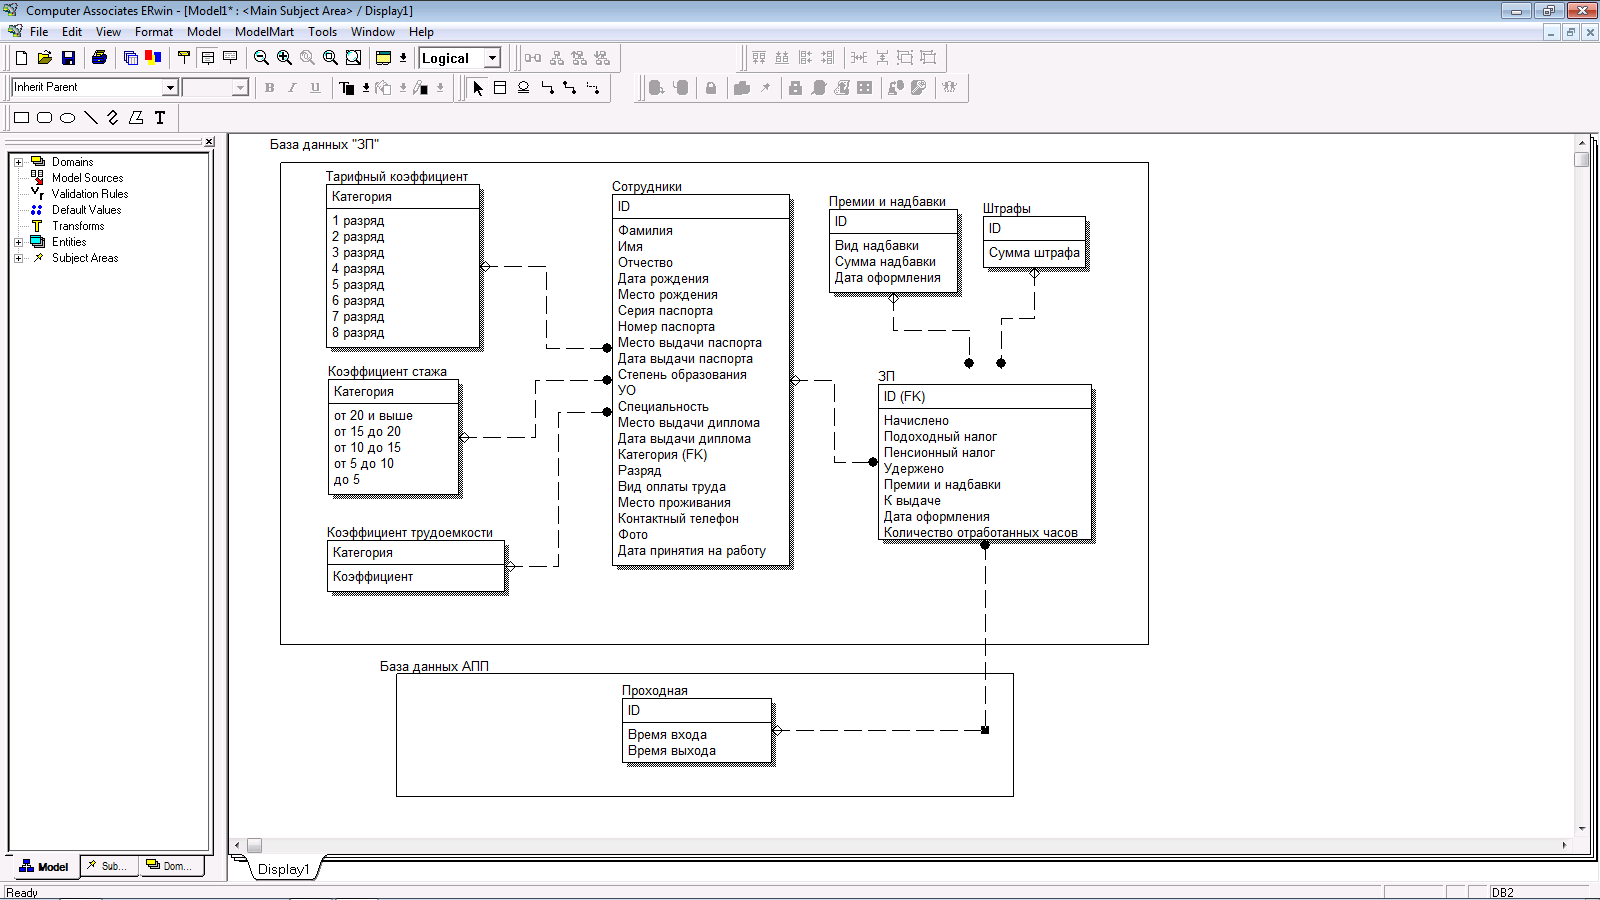This screenshot has height=900, width=1600.
Task: Select the Сотрудники entity title
Action: coord(647,187)
